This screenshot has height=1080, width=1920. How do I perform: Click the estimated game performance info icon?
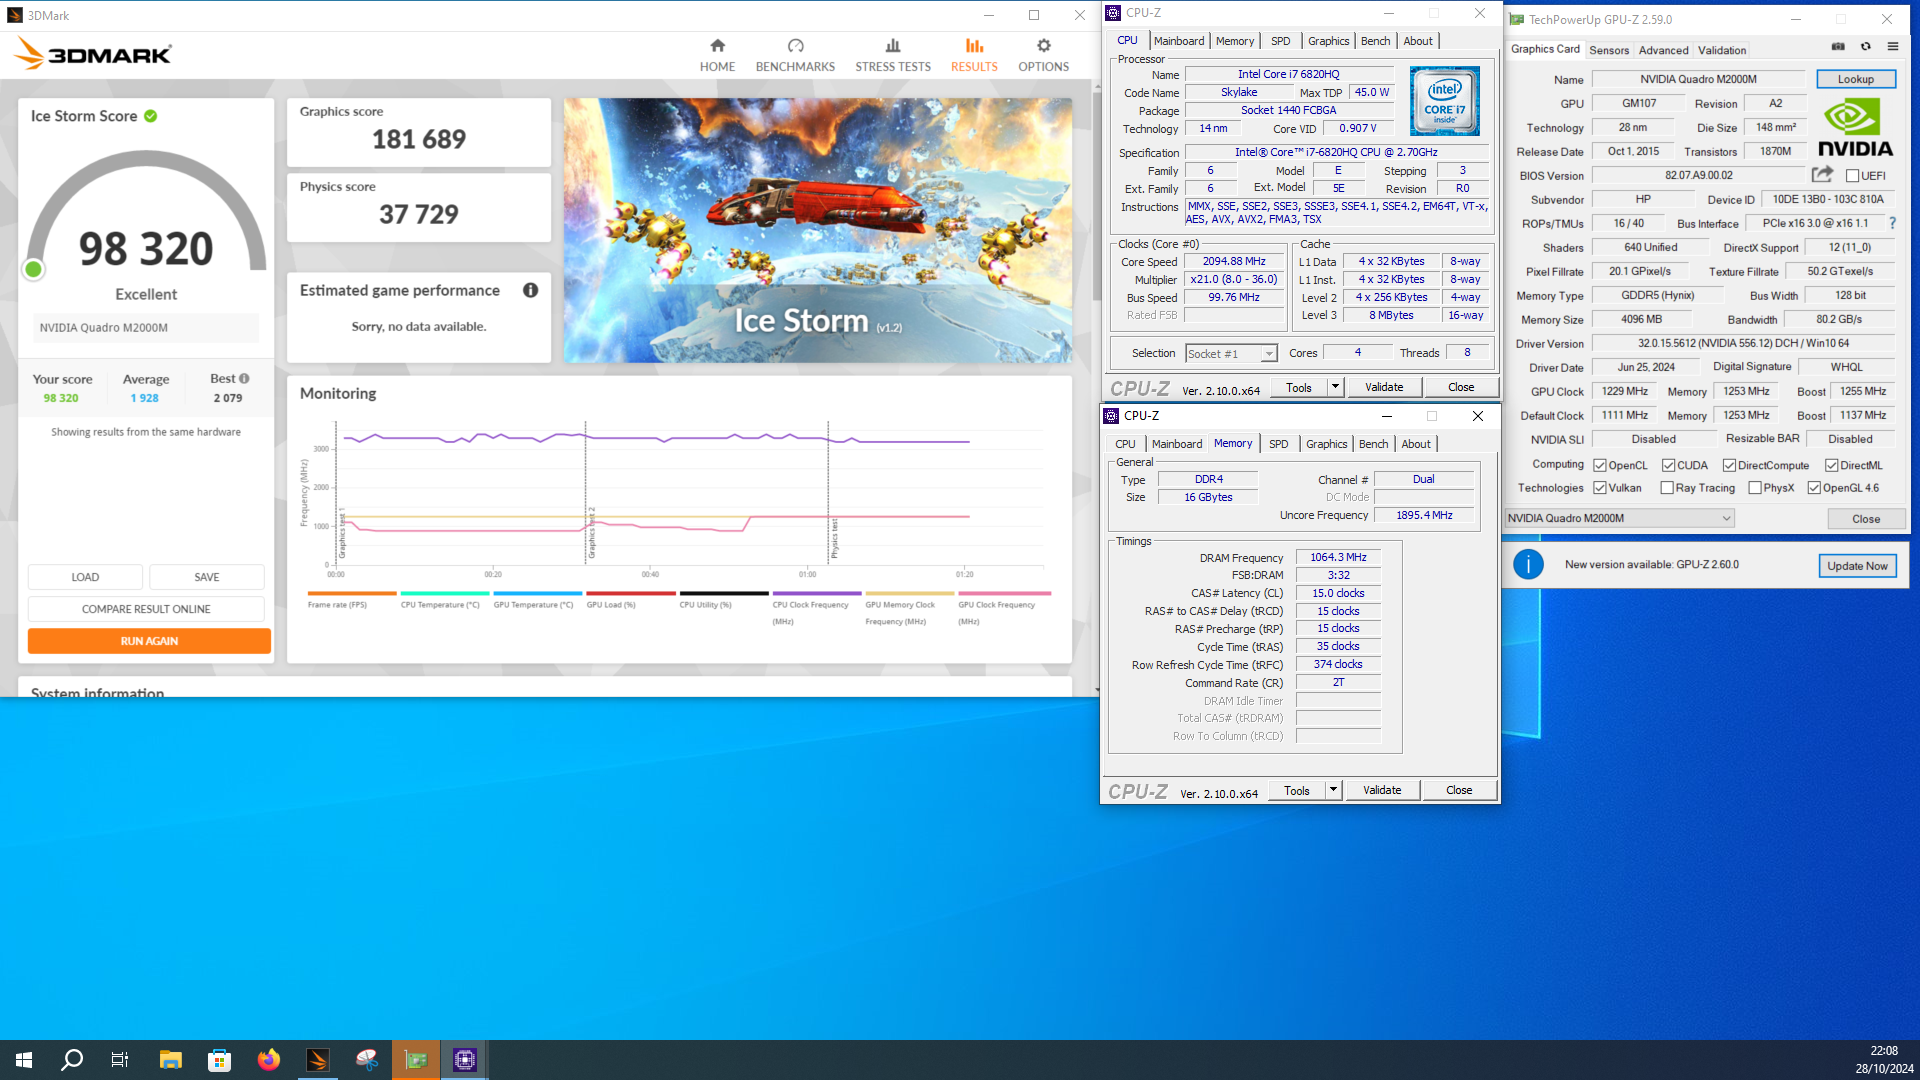coord(530,290)
